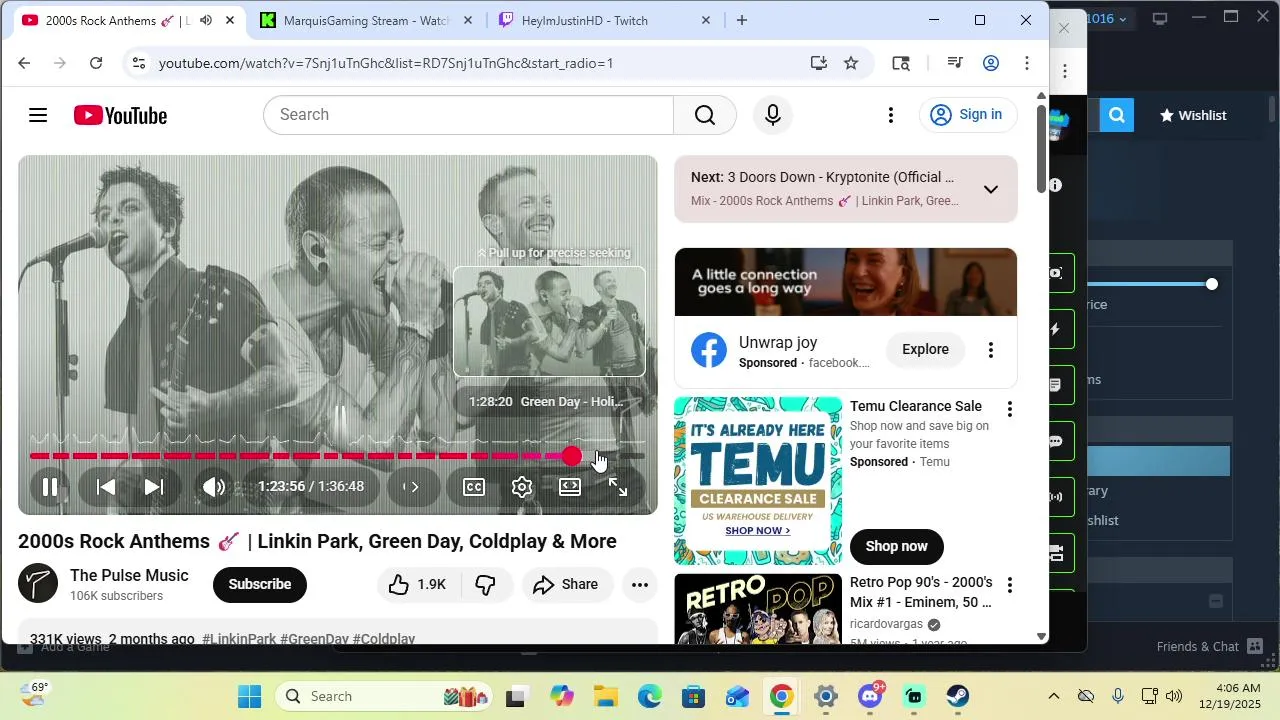Viewport: 1280px width, 720px height.
Task: Switch to MarquisGaming Stream tab
Action: click(x=365, y=20)
